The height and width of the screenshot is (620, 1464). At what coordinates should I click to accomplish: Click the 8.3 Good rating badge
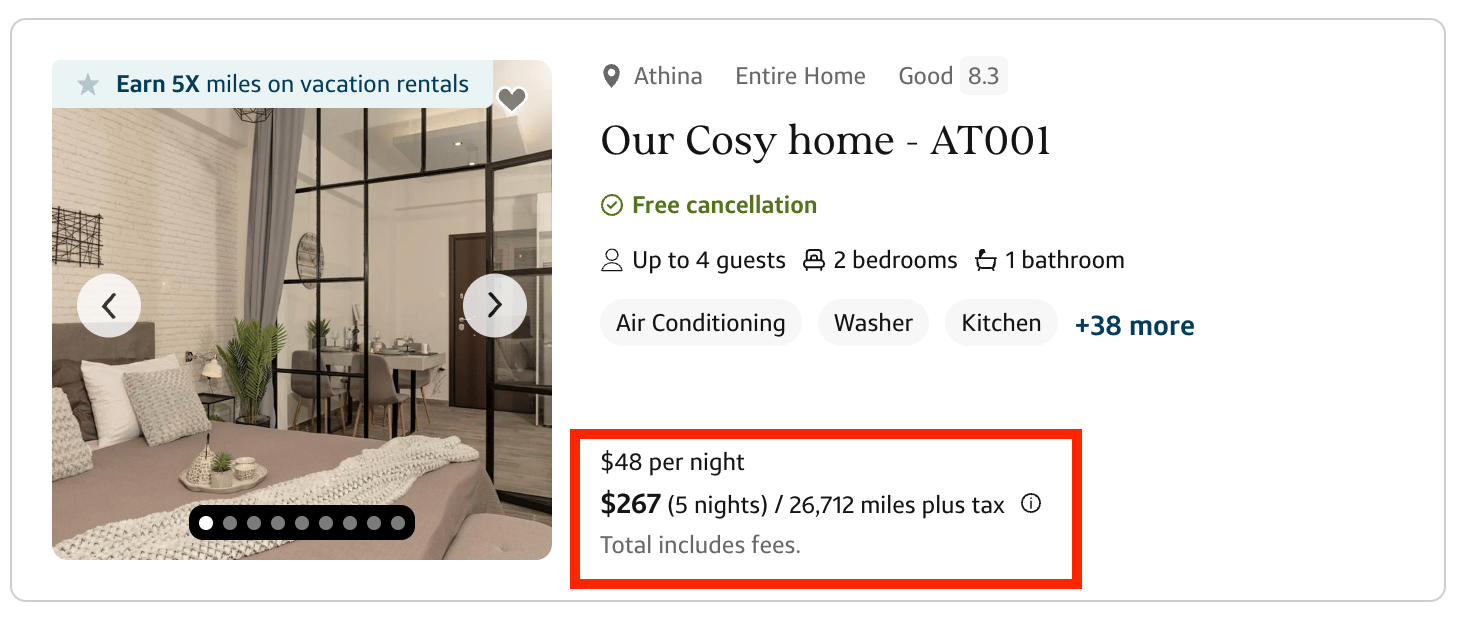click(985, 75)
